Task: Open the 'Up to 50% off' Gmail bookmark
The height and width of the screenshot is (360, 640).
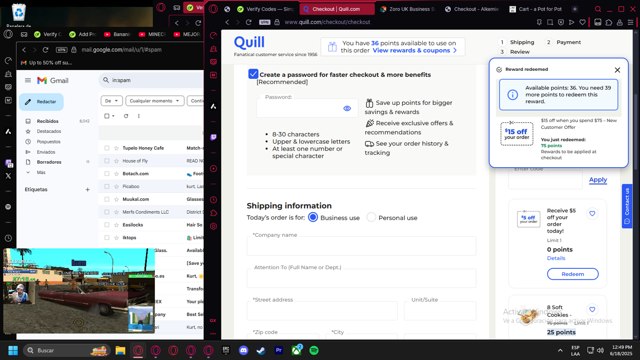Action: [x=46, y=62]
